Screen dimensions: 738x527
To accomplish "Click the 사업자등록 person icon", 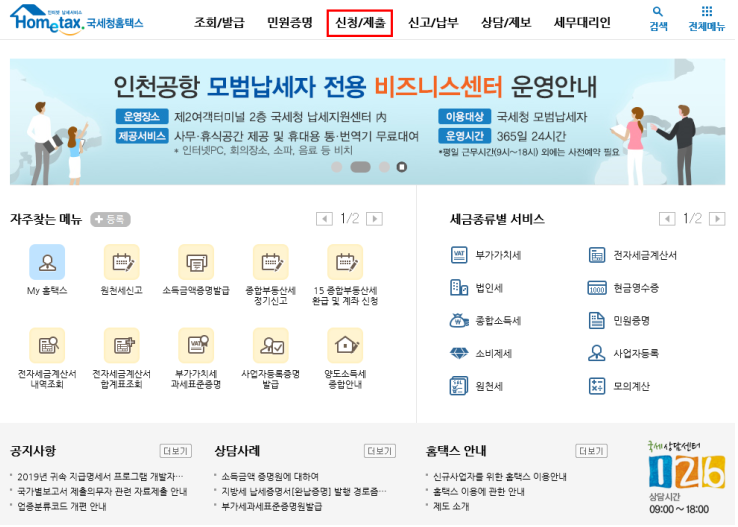I will (597, 353).
